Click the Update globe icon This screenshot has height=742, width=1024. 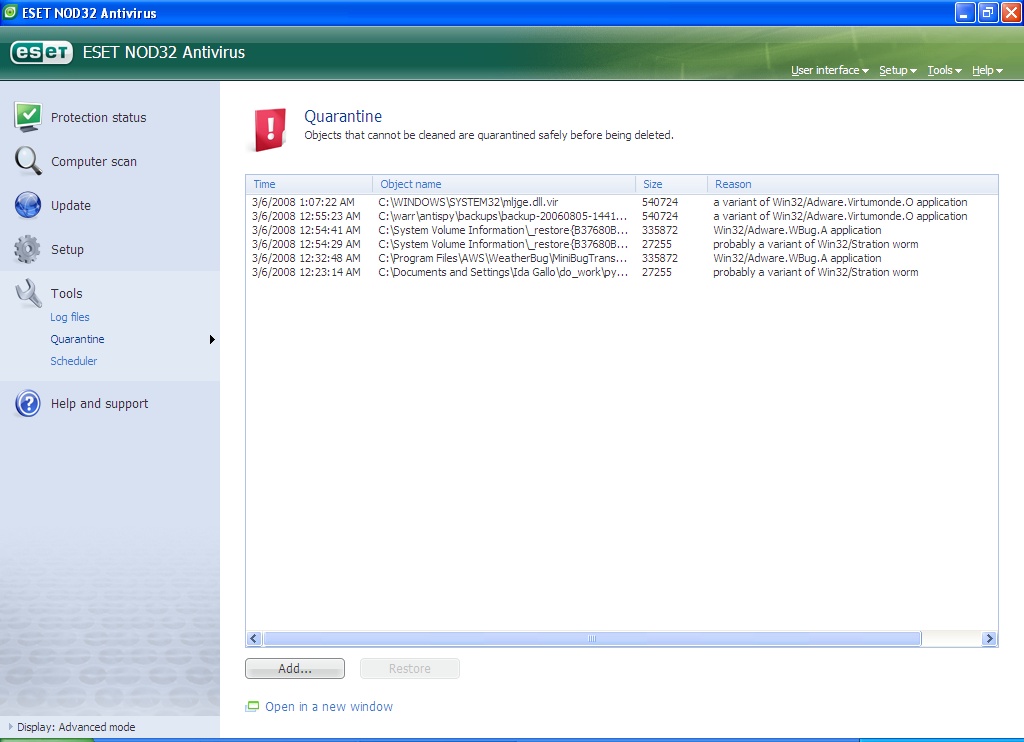click(27, 205)
